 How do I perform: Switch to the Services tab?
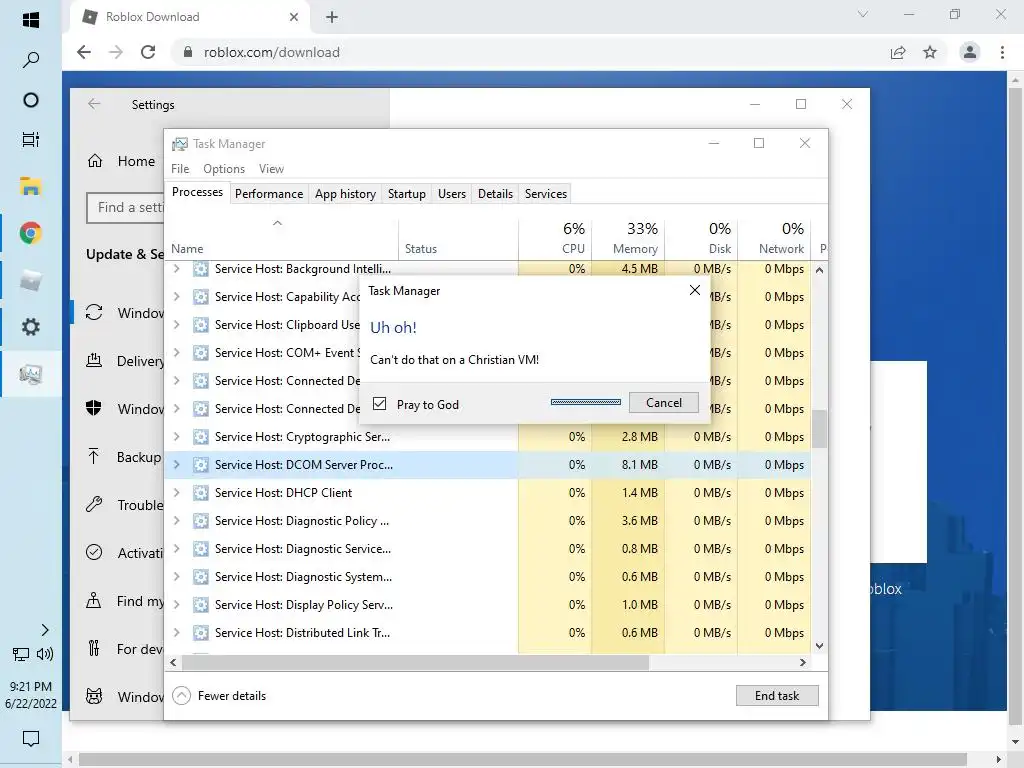coord(546,193)
